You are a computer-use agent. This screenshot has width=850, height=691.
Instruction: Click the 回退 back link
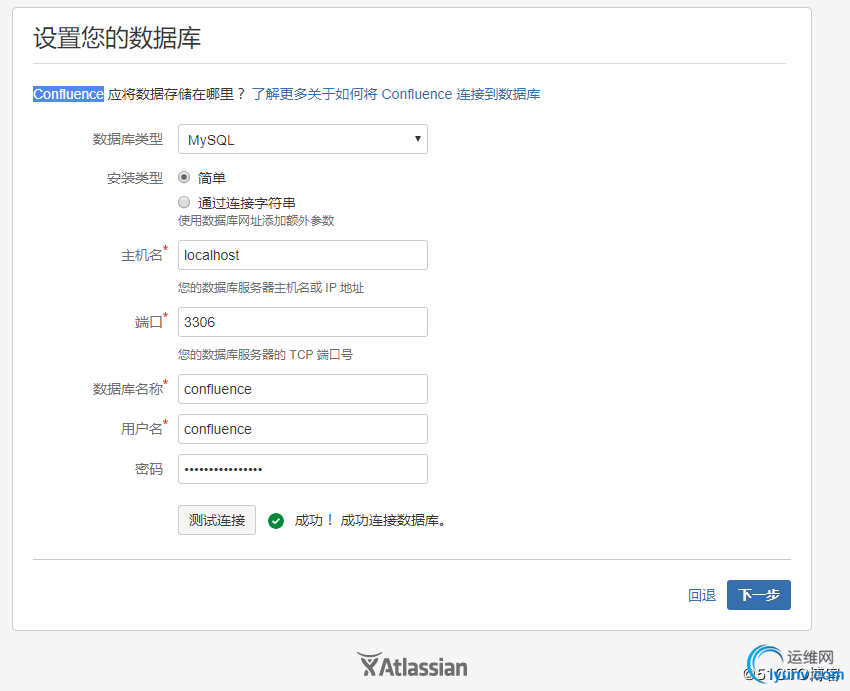[702, 595]
